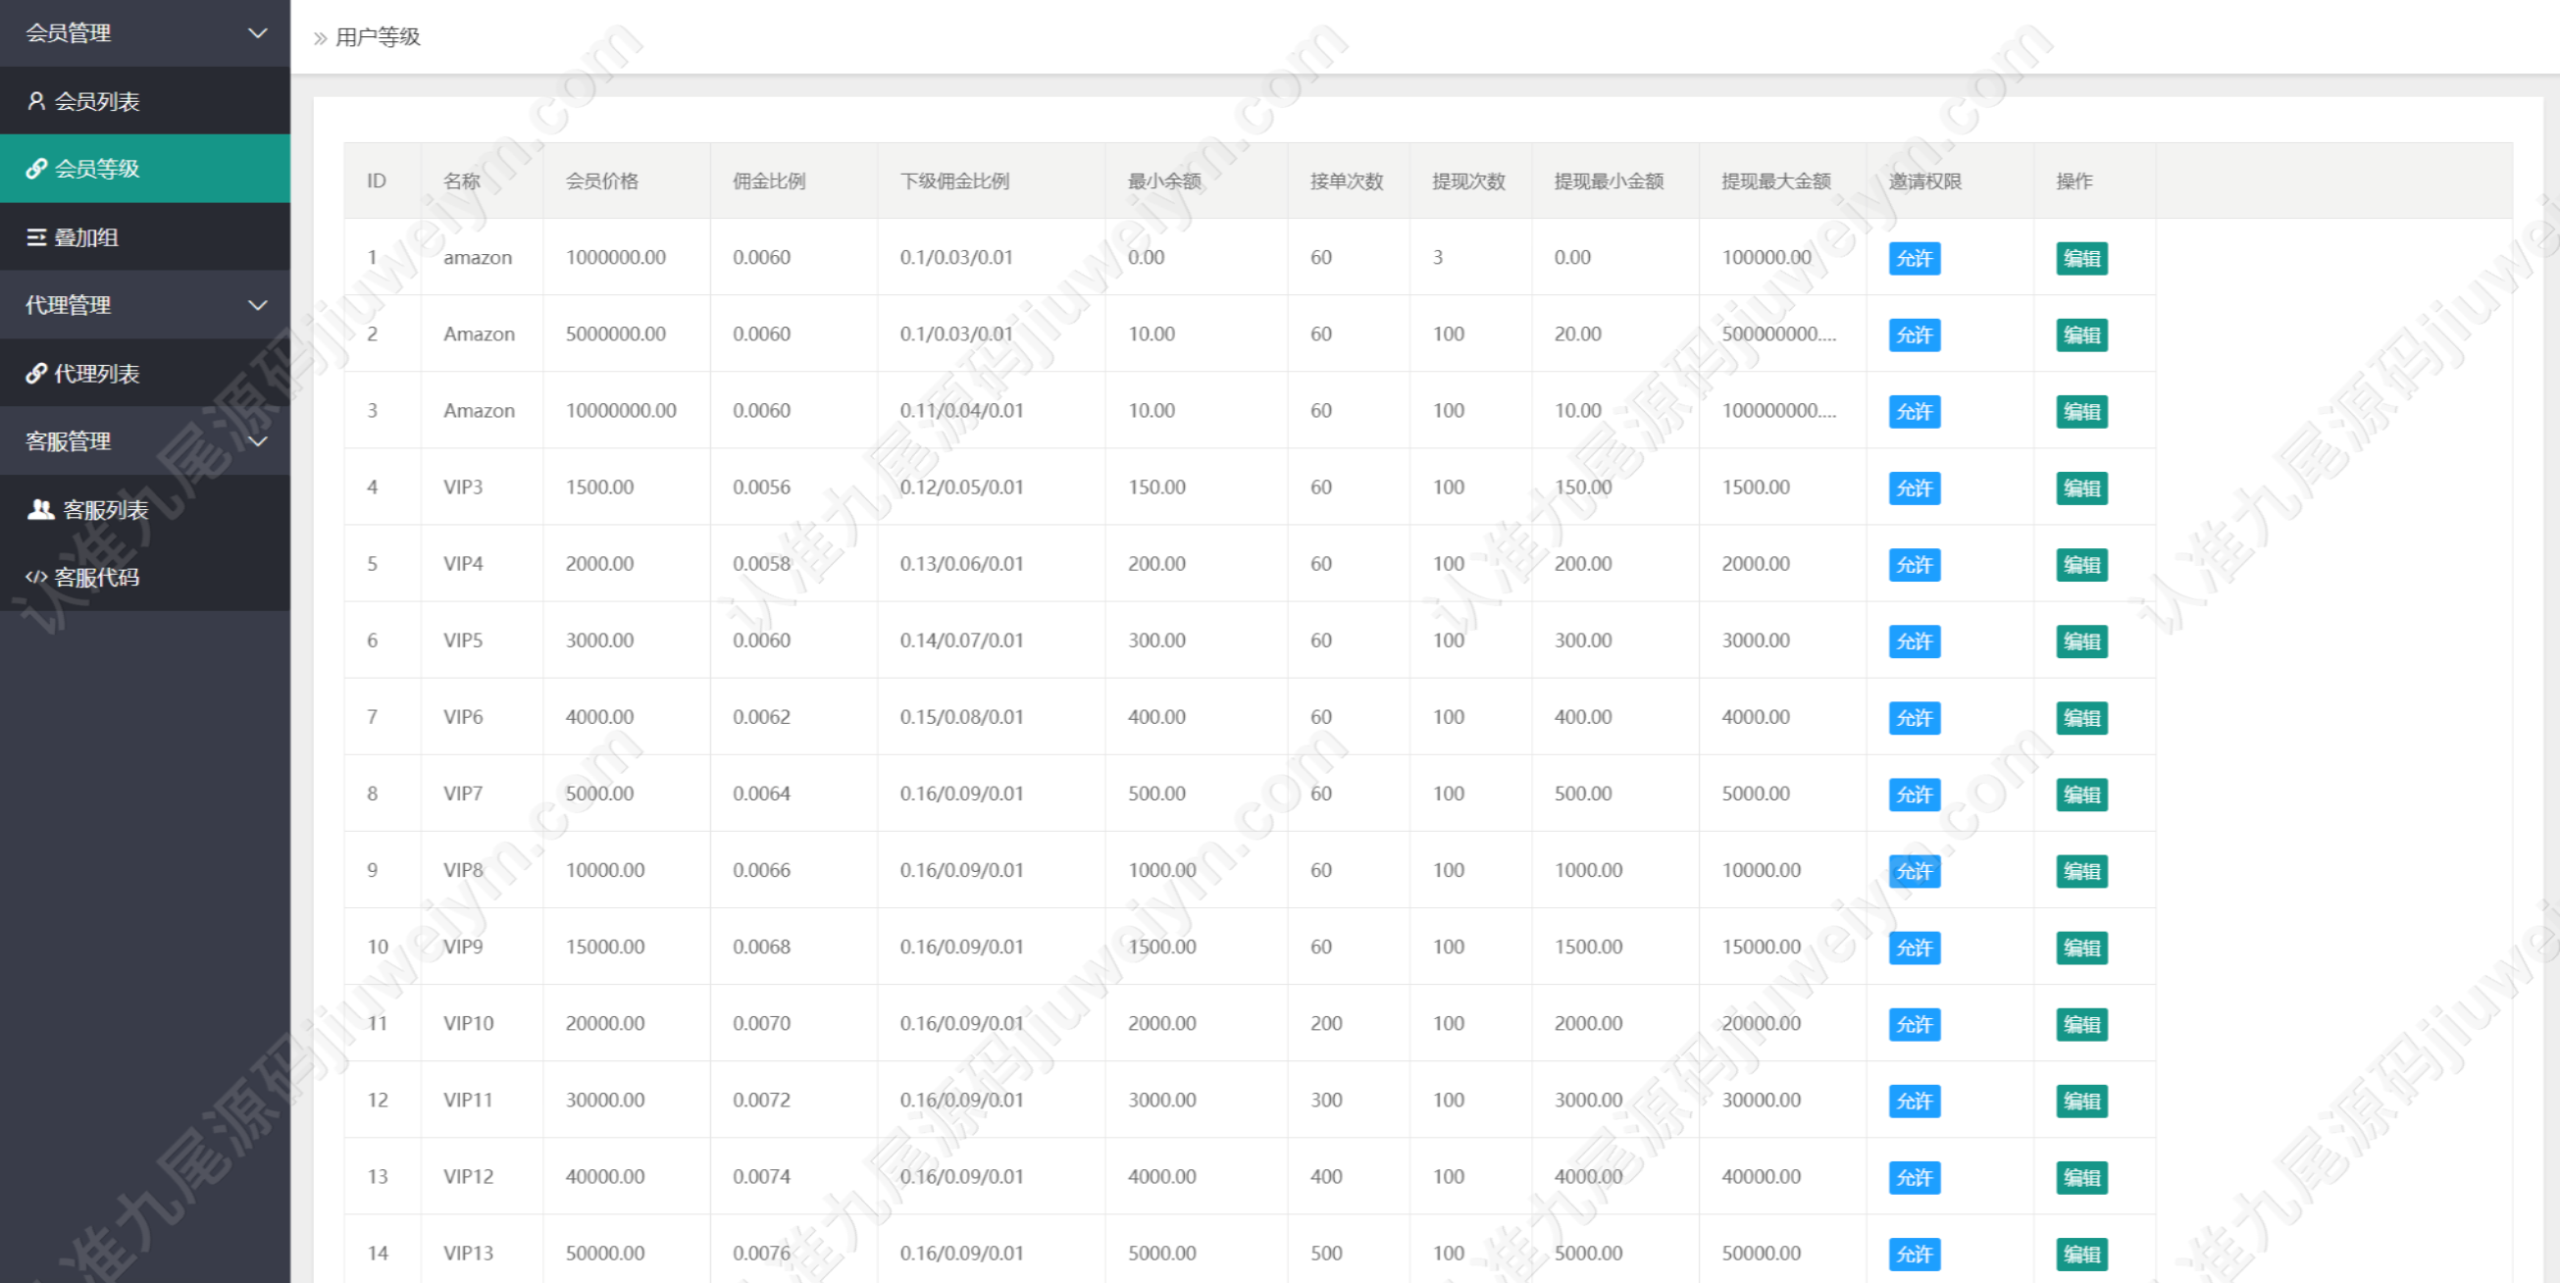Screen dimensions: 2560x1283
Task: Click 编辑 button for the VIP13 row
Action: [x=2082, y=1254]
